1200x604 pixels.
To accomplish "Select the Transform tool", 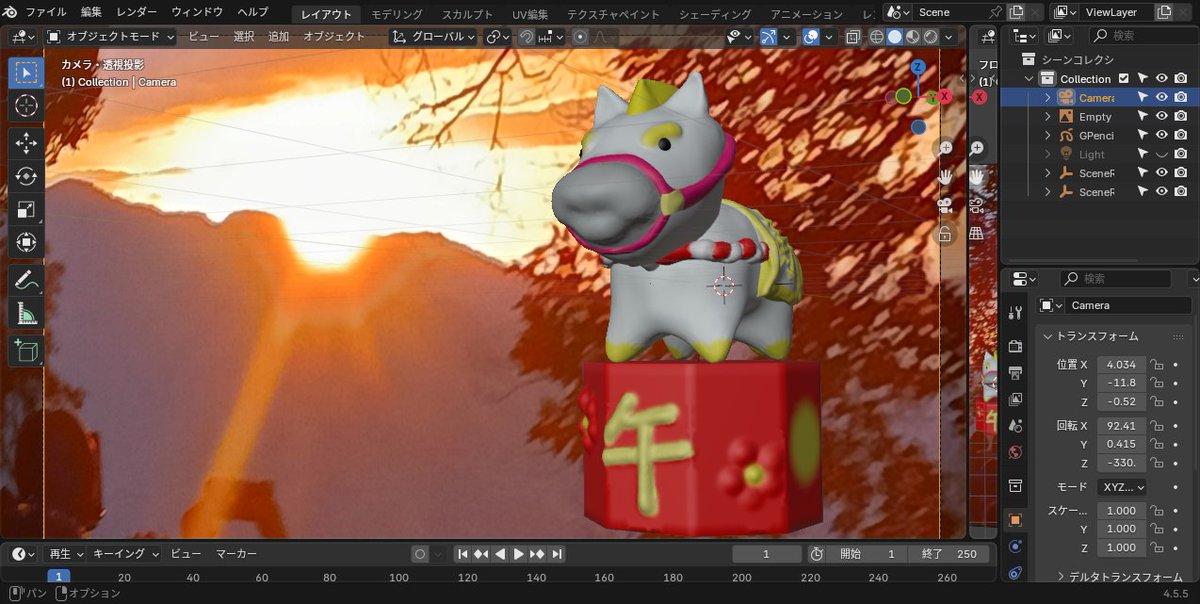I will click(x=26, y=243).
